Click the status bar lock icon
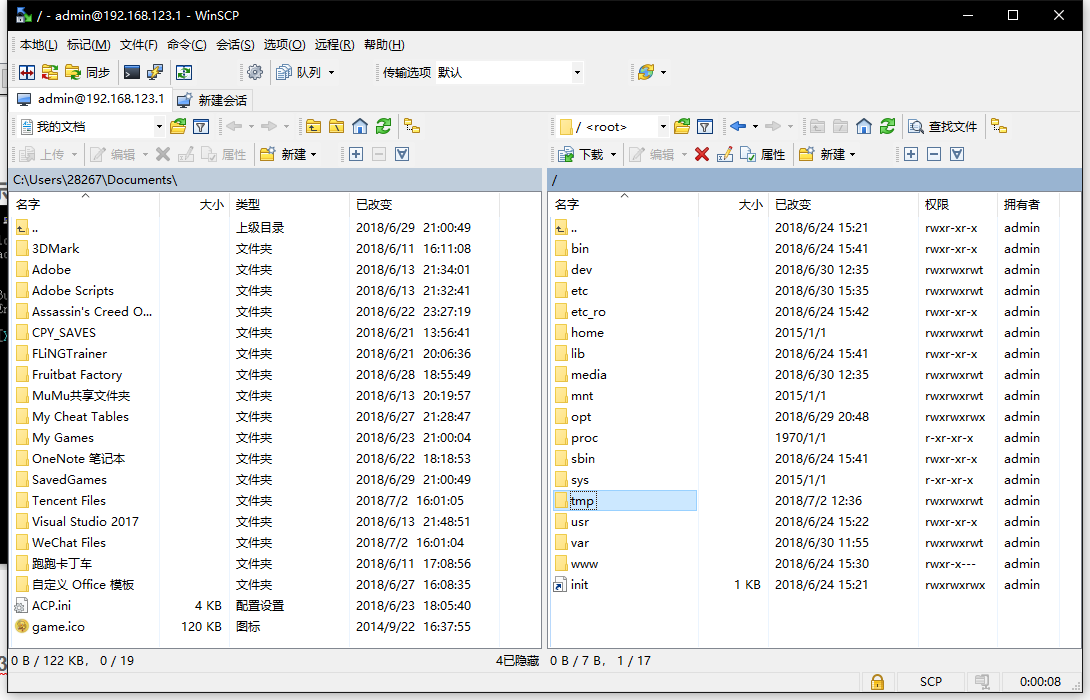The image size is (1090, 700). tap(877, 682)
